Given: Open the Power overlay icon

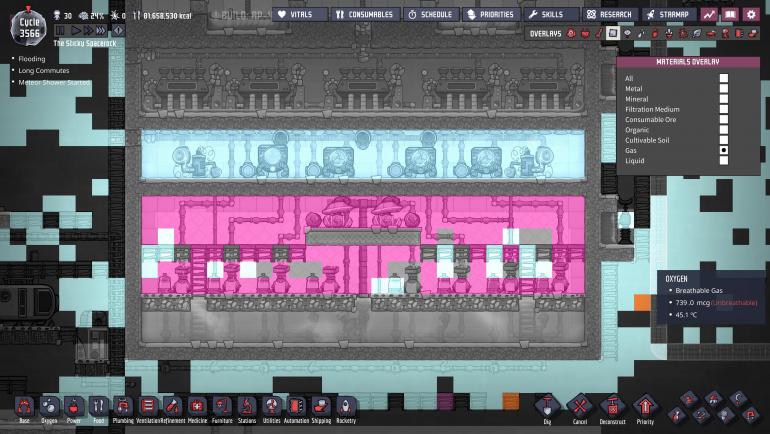Looking at the screenshot, I should (585, 33).
